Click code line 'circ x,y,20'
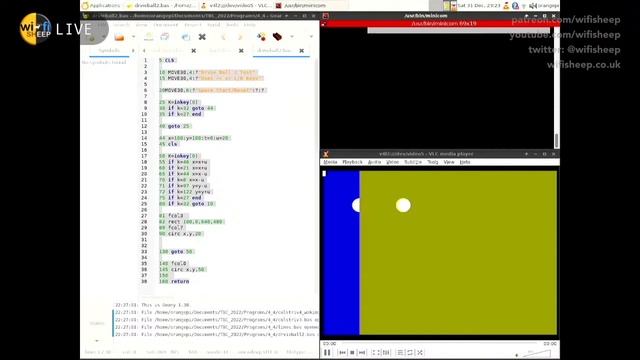This screenshot has width=640, height=360. [181, 234]
